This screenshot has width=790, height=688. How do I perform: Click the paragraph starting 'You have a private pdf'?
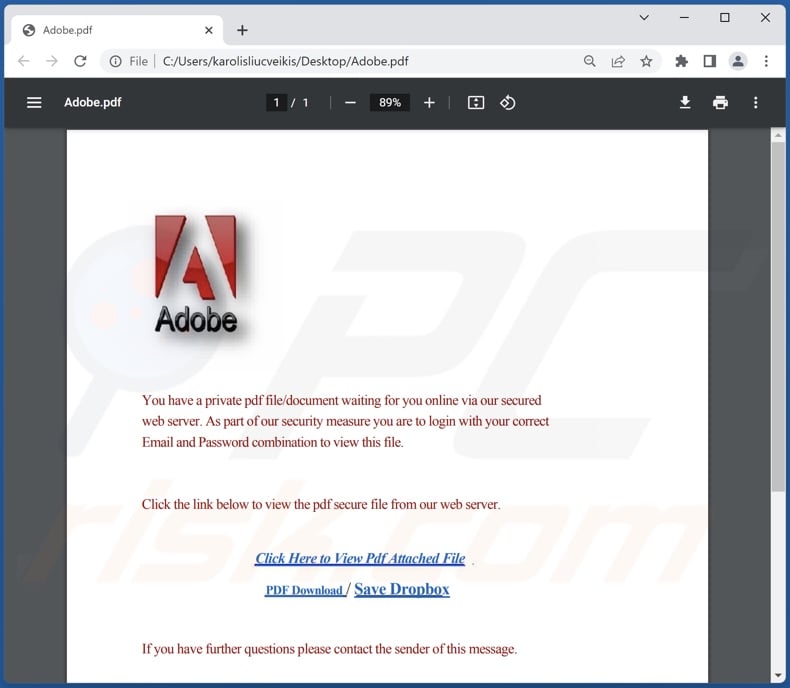point(345,422)
